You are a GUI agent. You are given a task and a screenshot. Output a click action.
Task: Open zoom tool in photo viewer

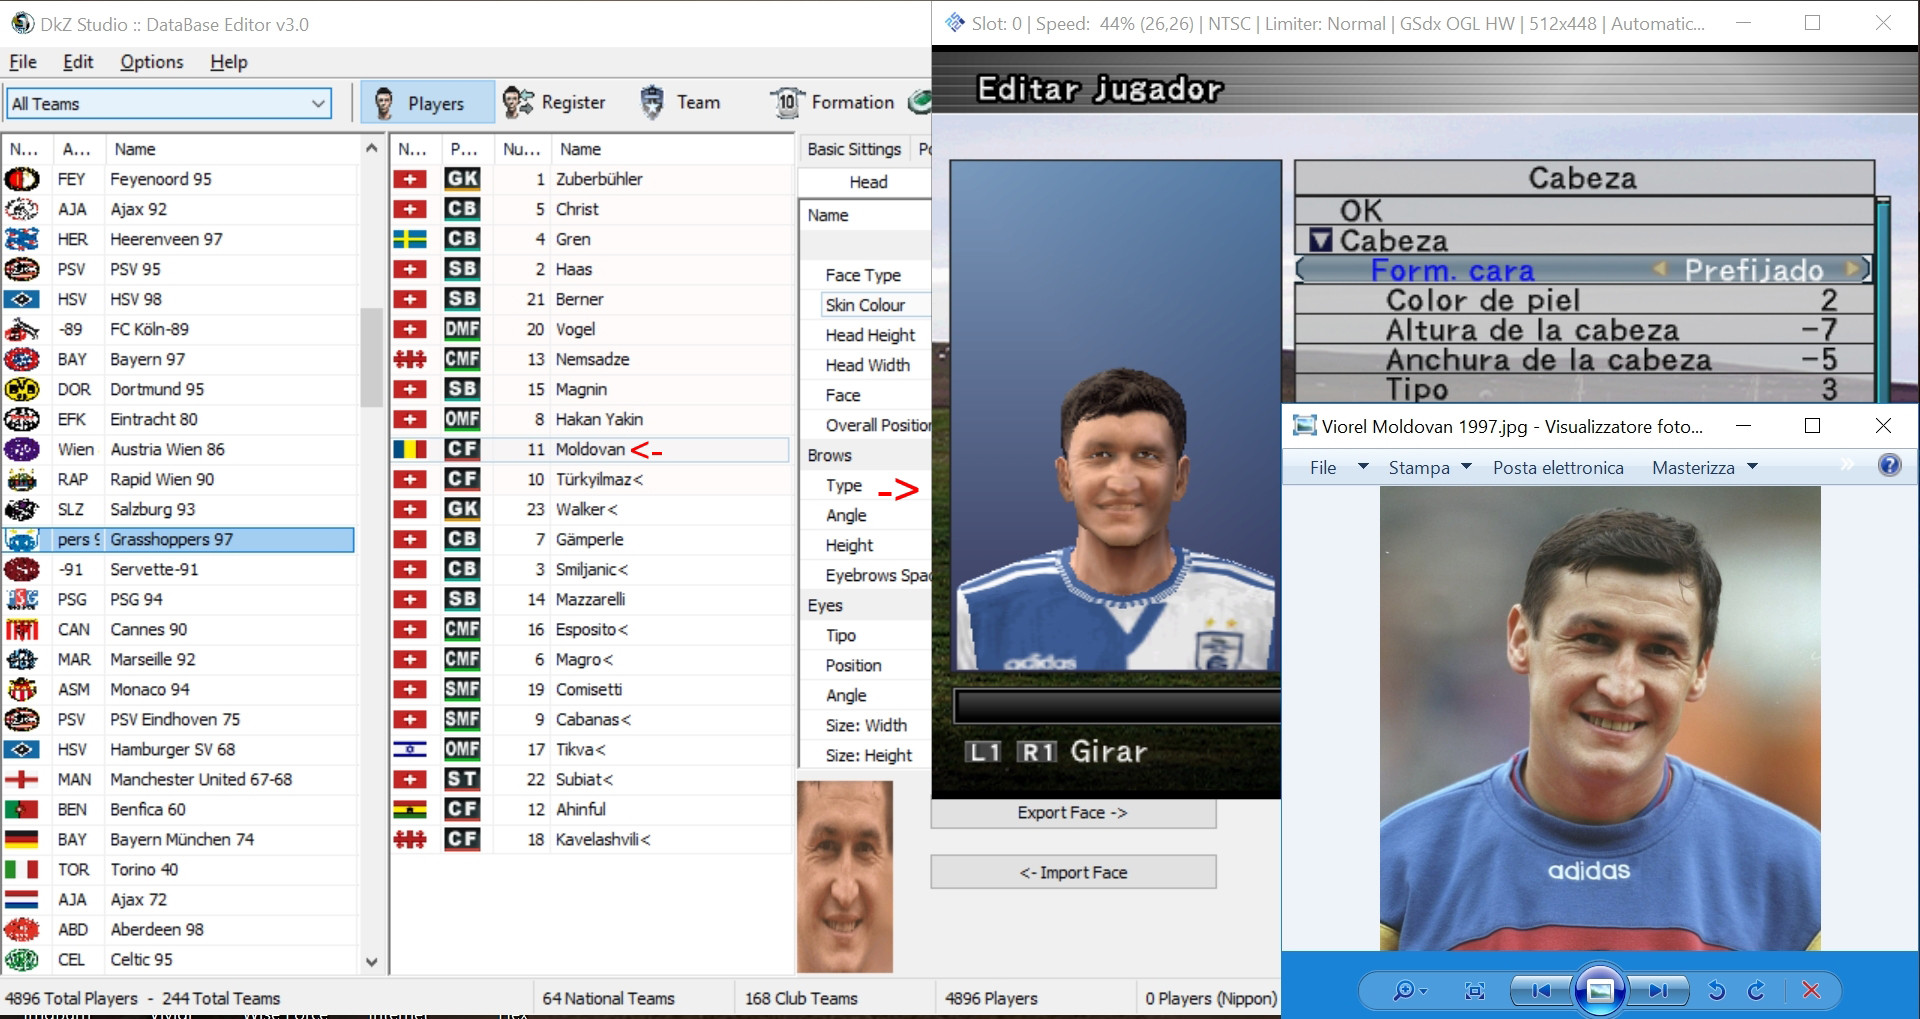click(x=1410, y=991)
